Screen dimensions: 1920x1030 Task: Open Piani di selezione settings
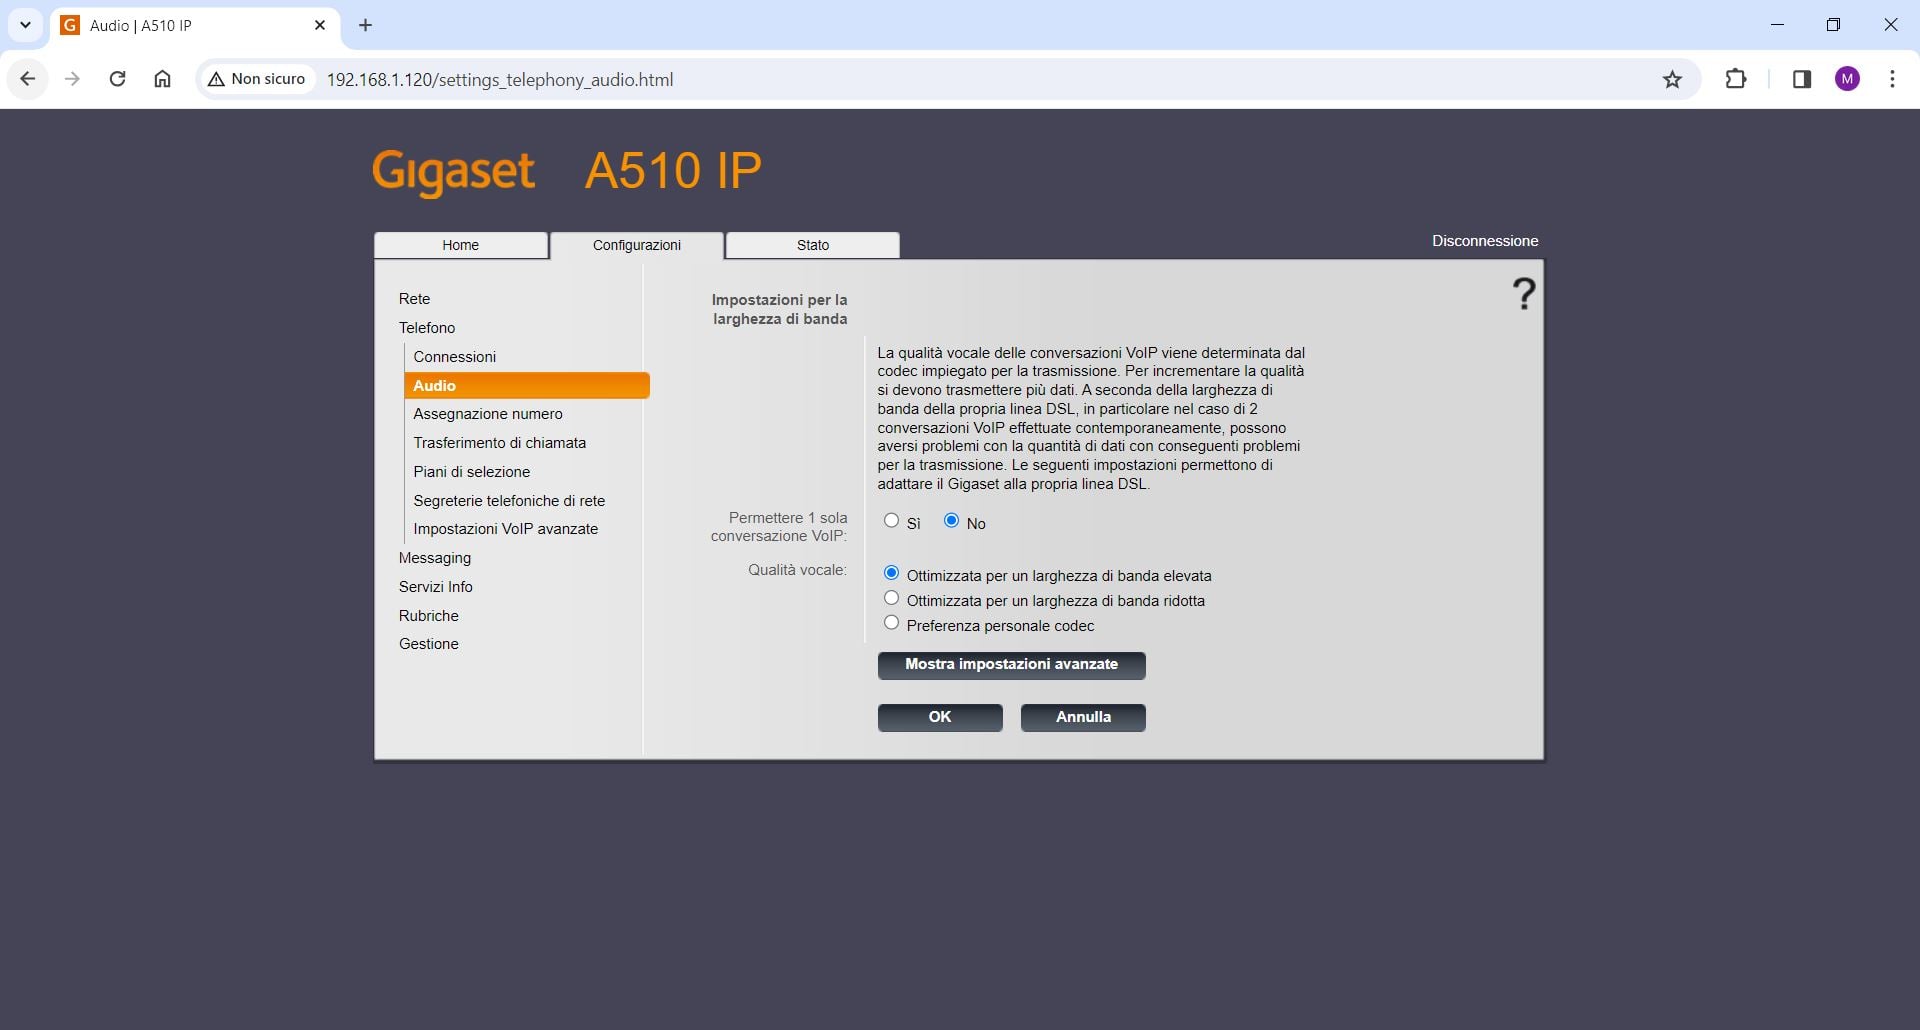tap(472, 472)
